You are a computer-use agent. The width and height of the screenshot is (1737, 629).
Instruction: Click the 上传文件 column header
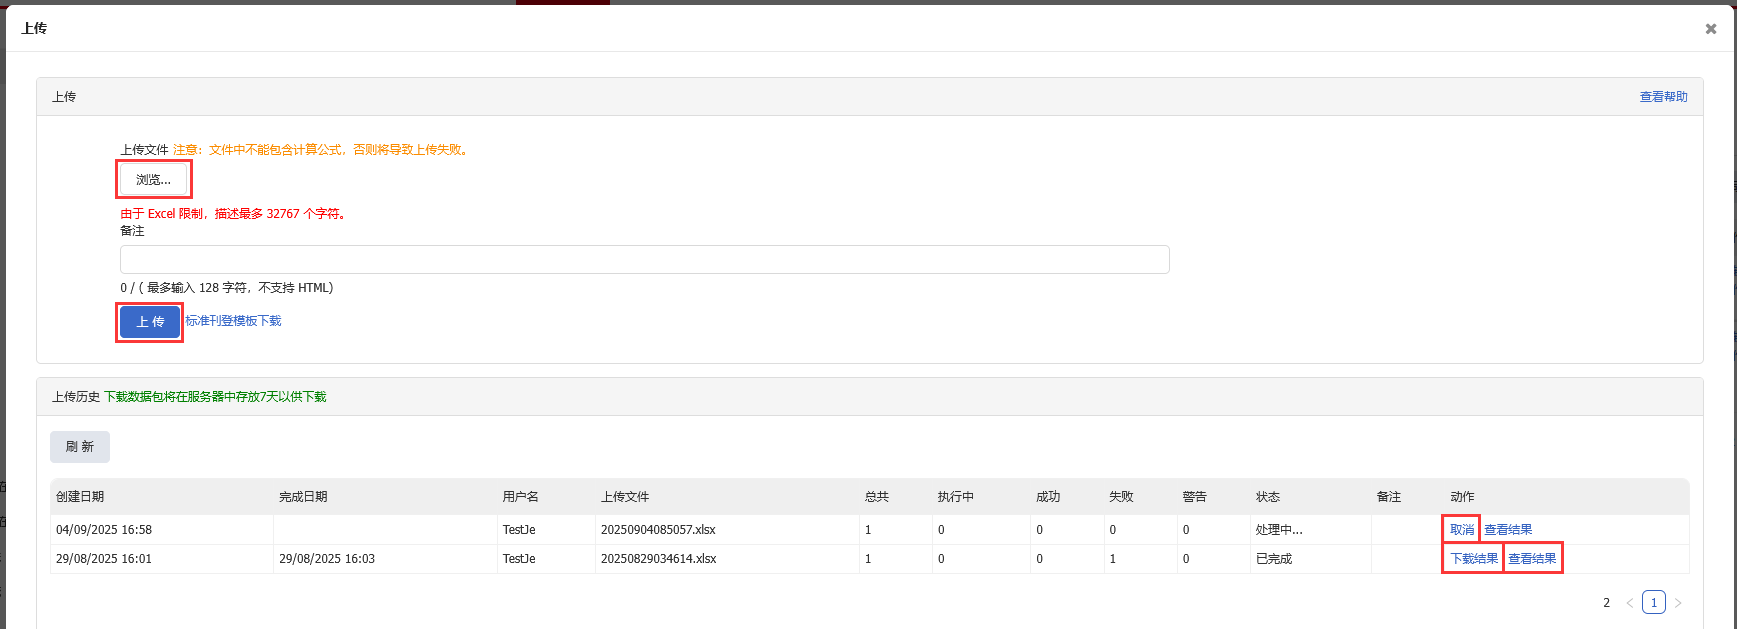[x=625, y=497]
